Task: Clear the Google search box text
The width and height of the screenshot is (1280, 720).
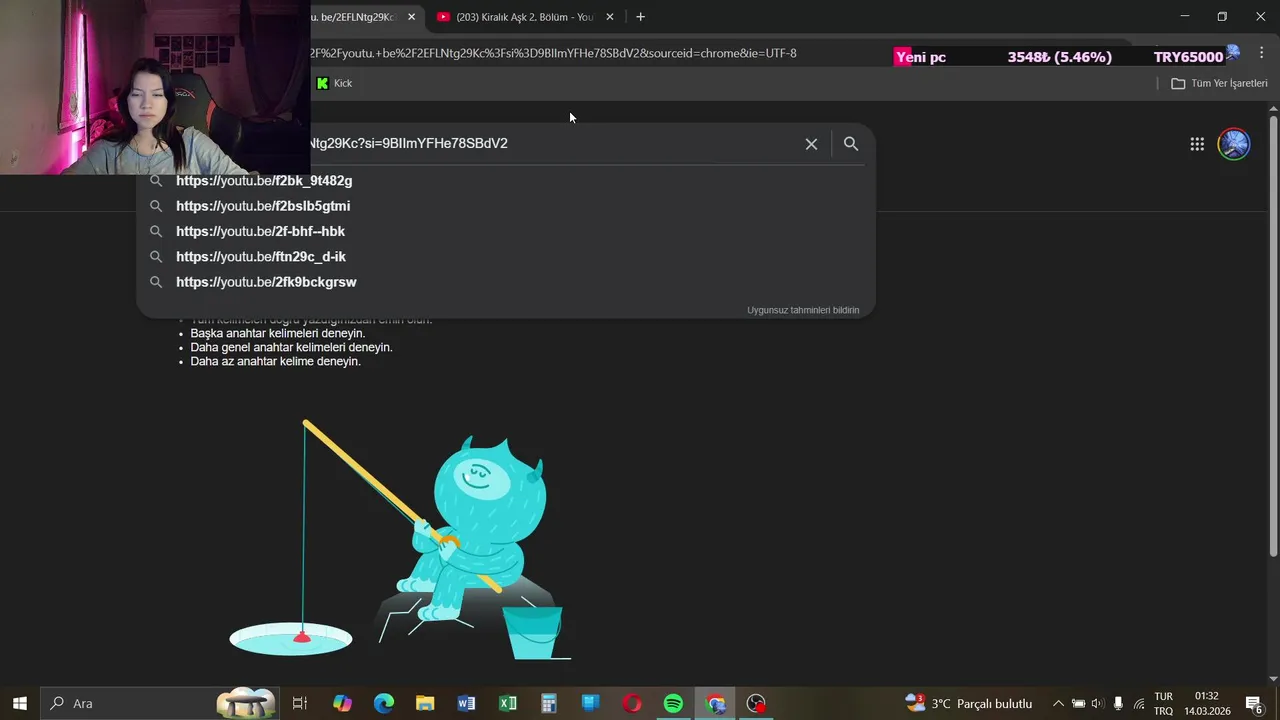Action: click(811, 144)
